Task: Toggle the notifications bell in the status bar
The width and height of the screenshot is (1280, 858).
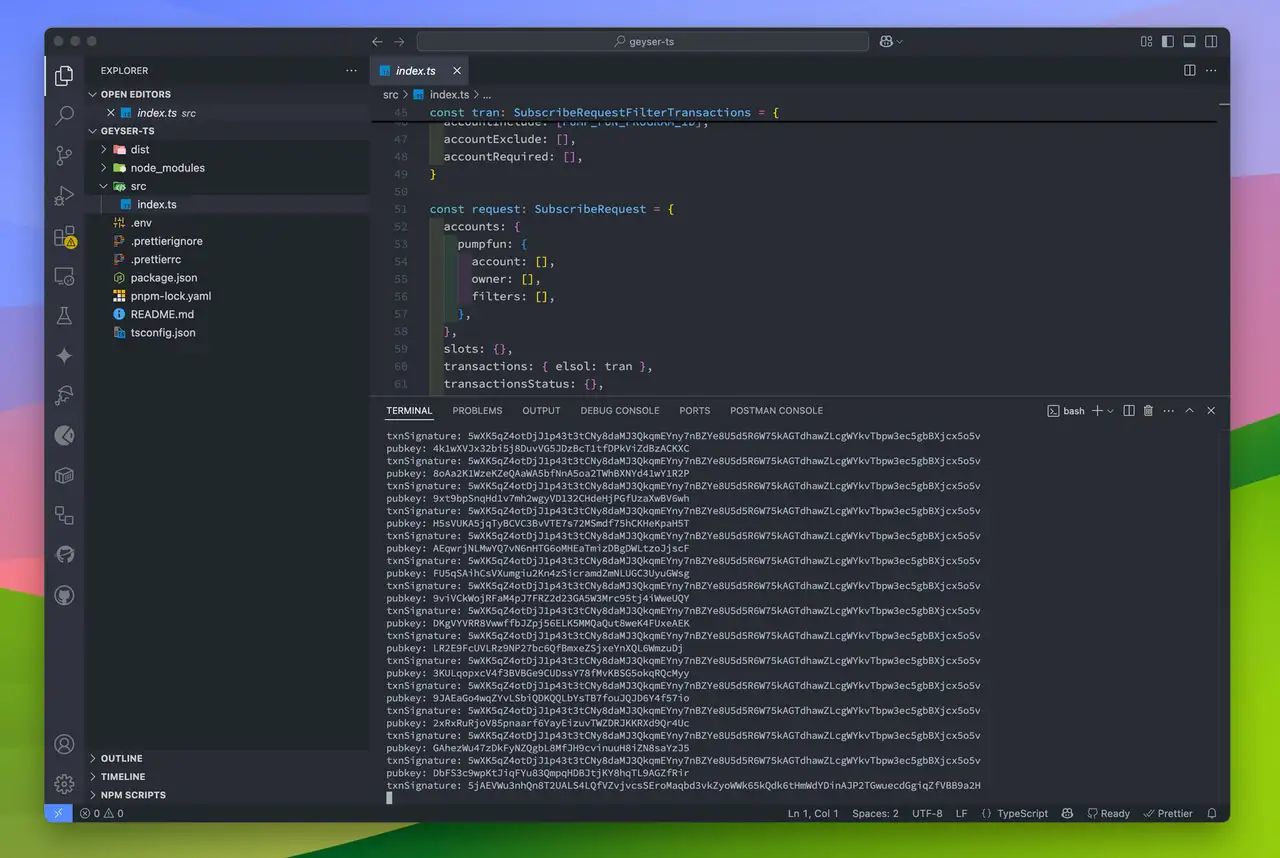Action: click(1210, 813)
